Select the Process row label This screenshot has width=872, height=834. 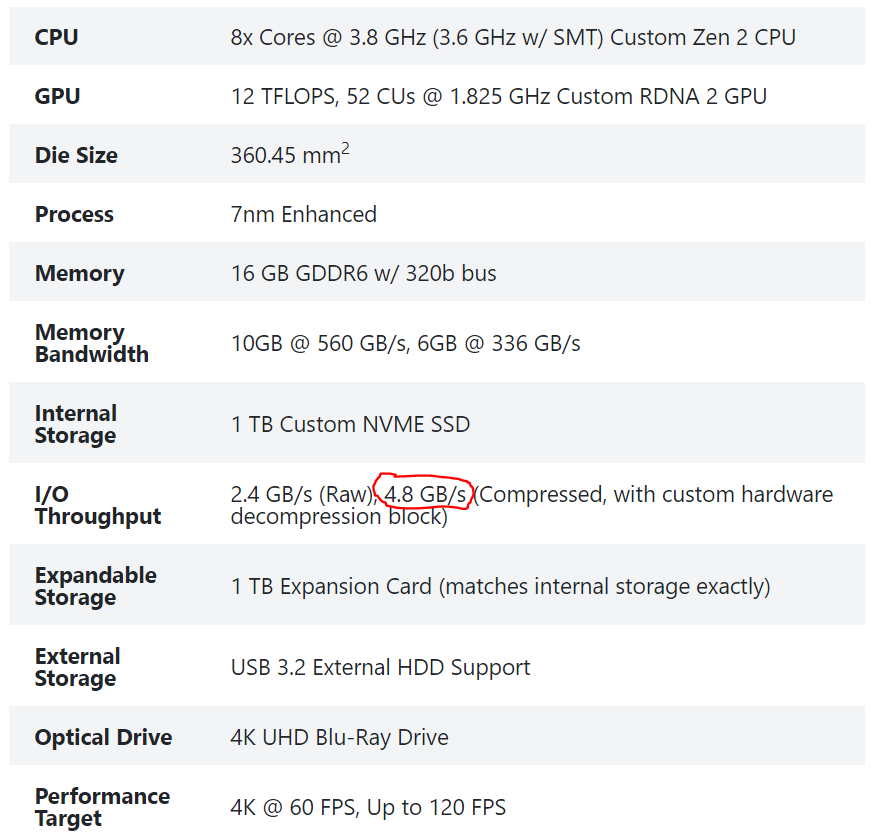[x=74, y=215]
